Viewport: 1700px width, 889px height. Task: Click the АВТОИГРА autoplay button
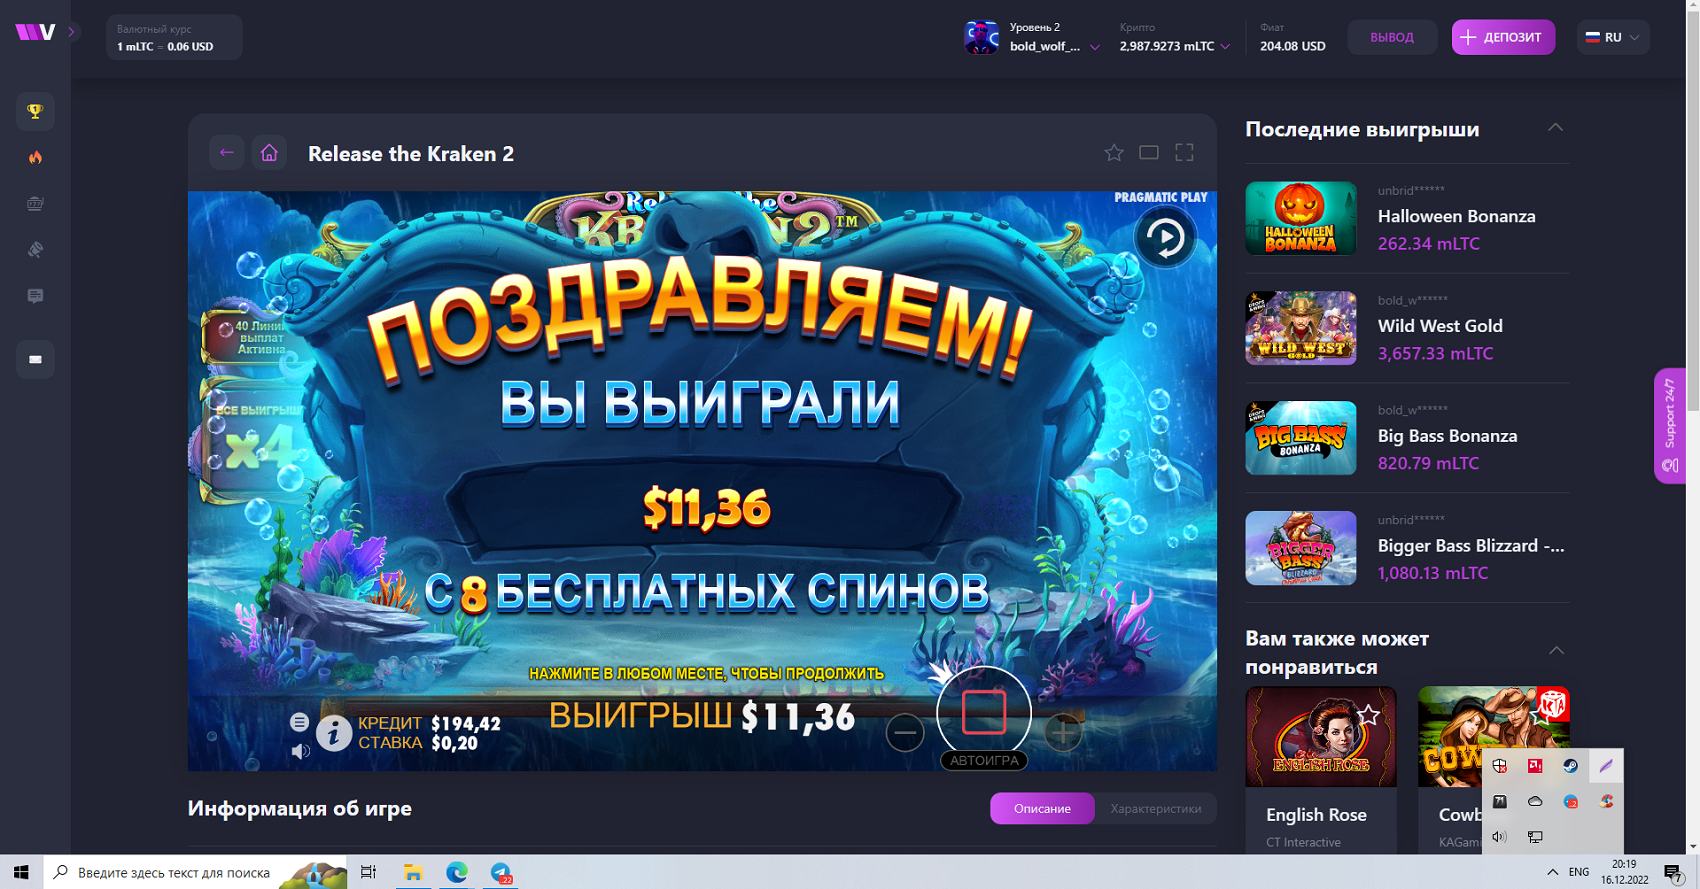984,761
